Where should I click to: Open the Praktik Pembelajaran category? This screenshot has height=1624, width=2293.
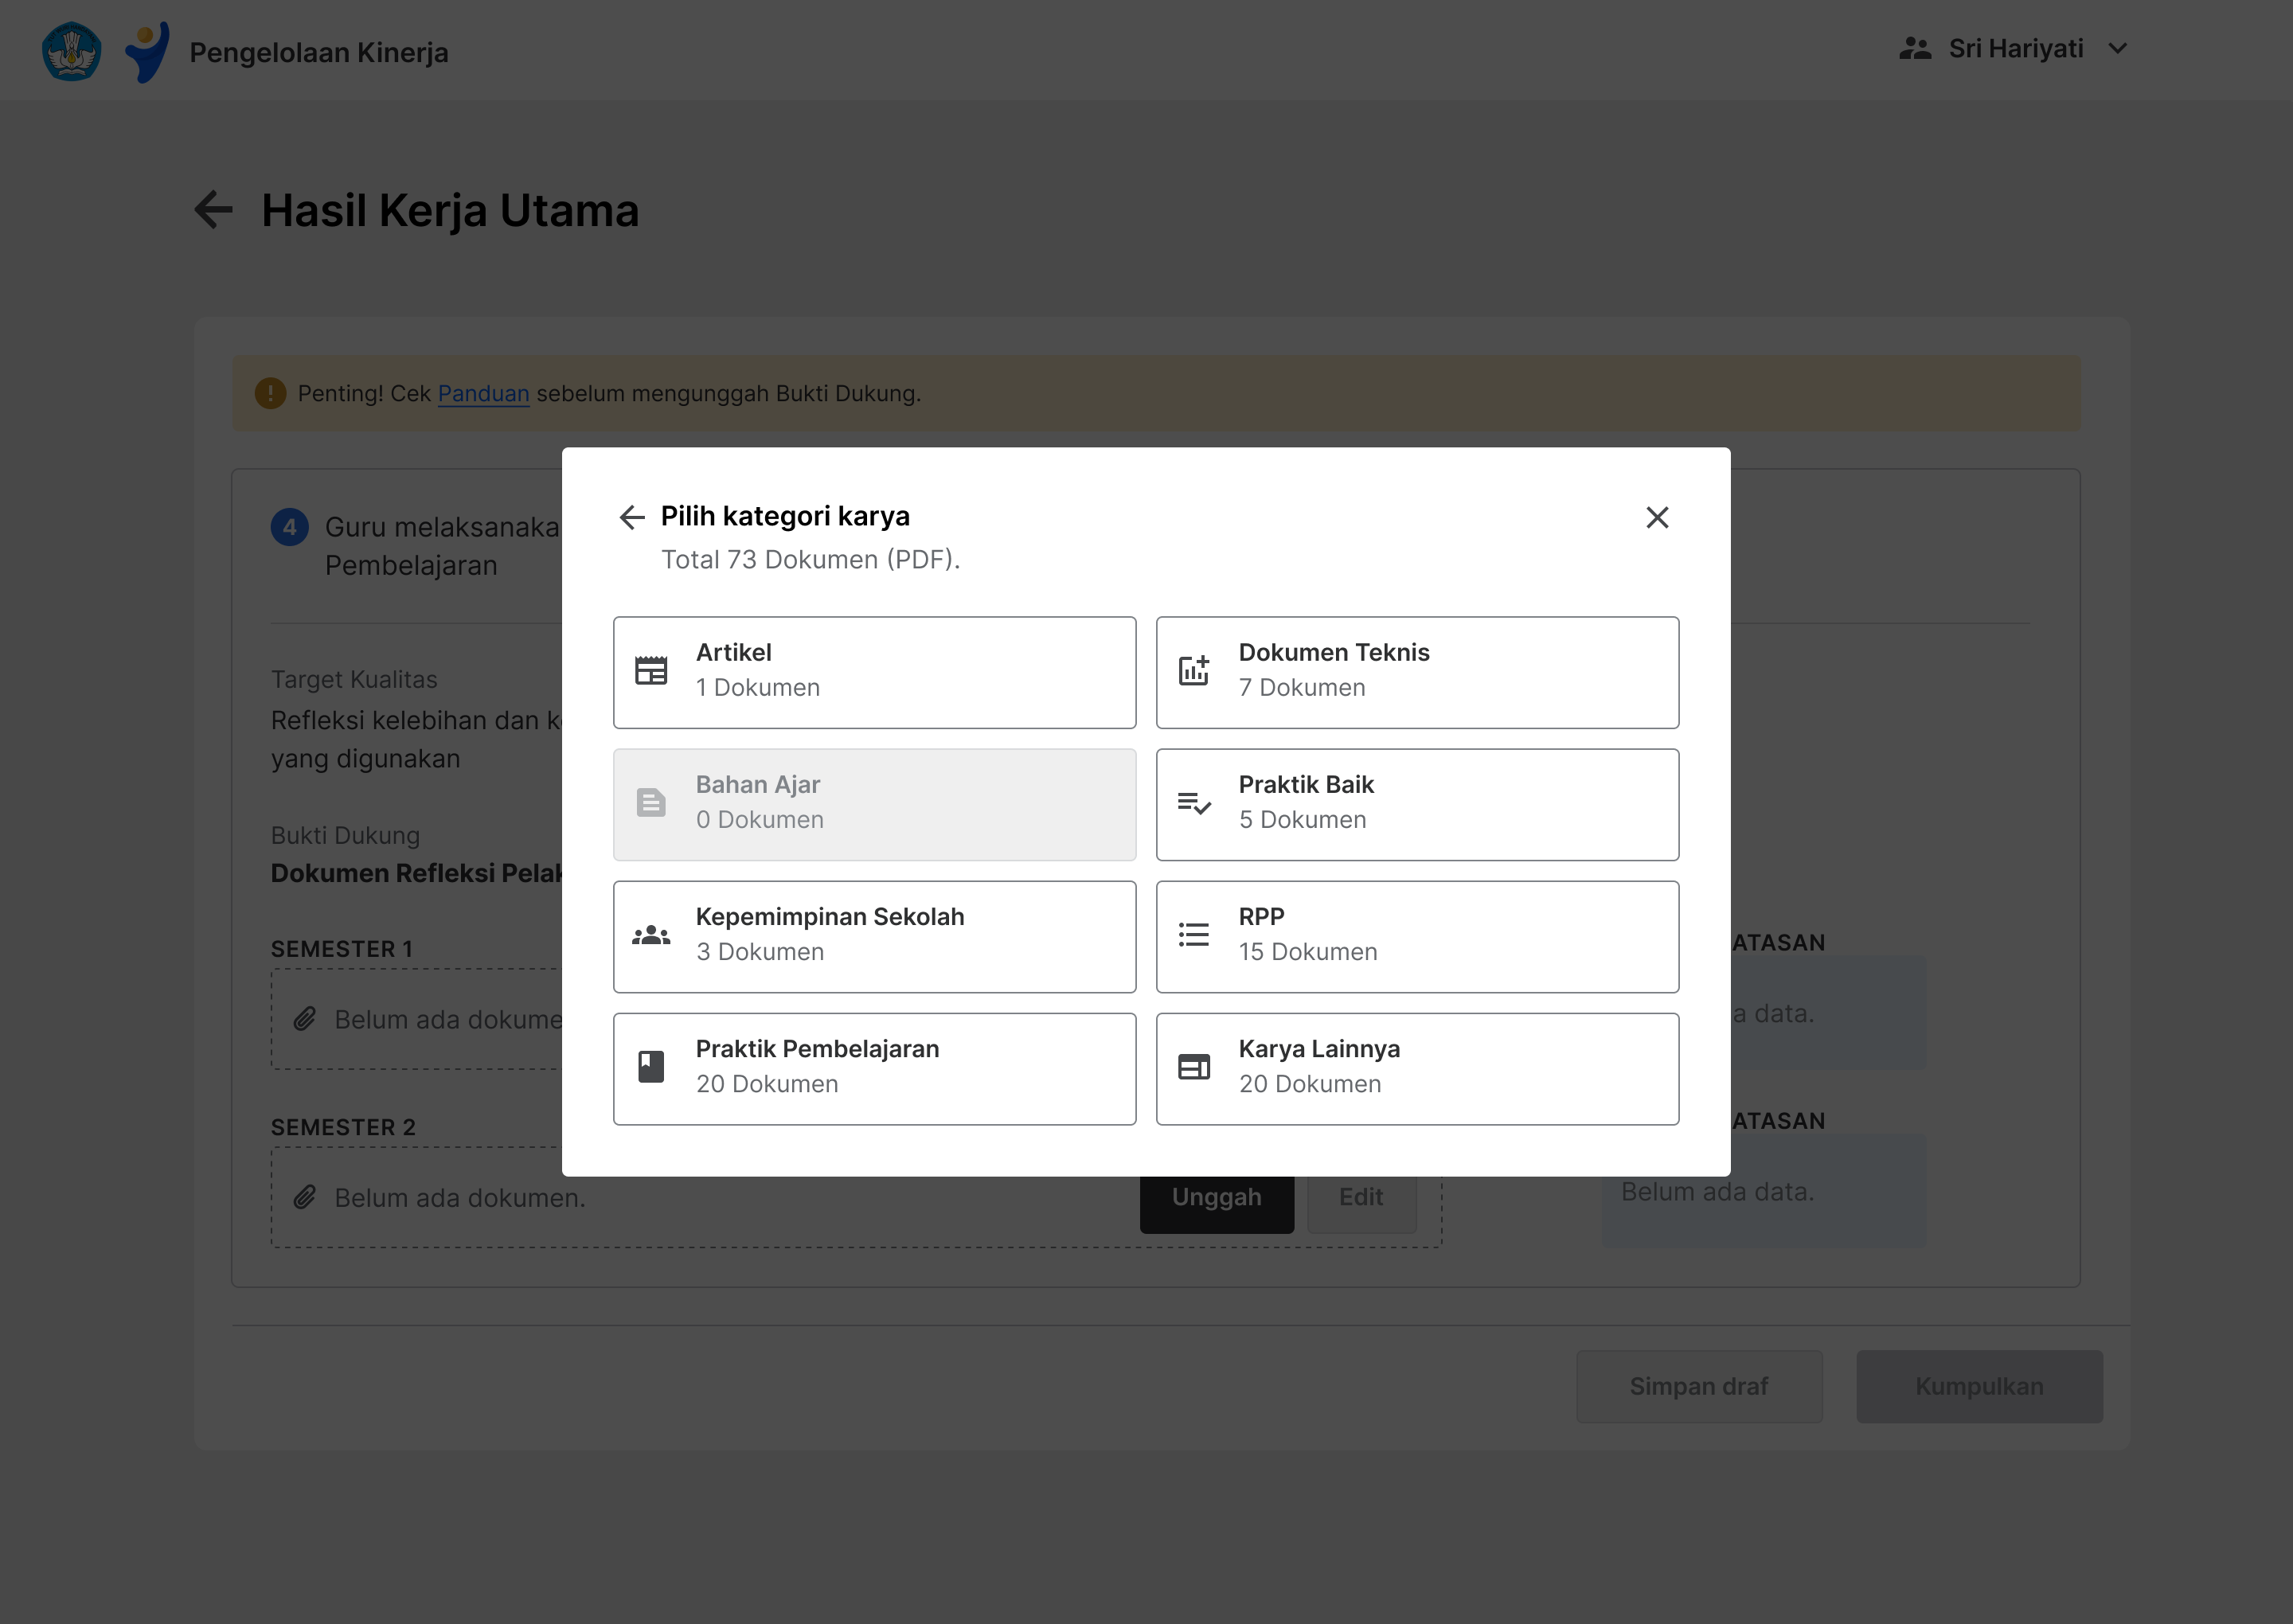pos(874,1068)
